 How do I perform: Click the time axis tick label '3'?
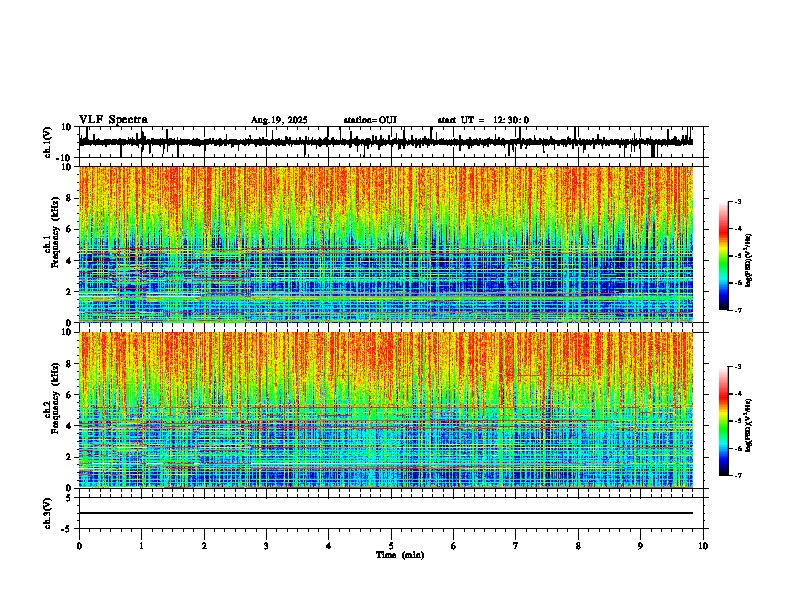pyautogui.click(x=266, y=546)
